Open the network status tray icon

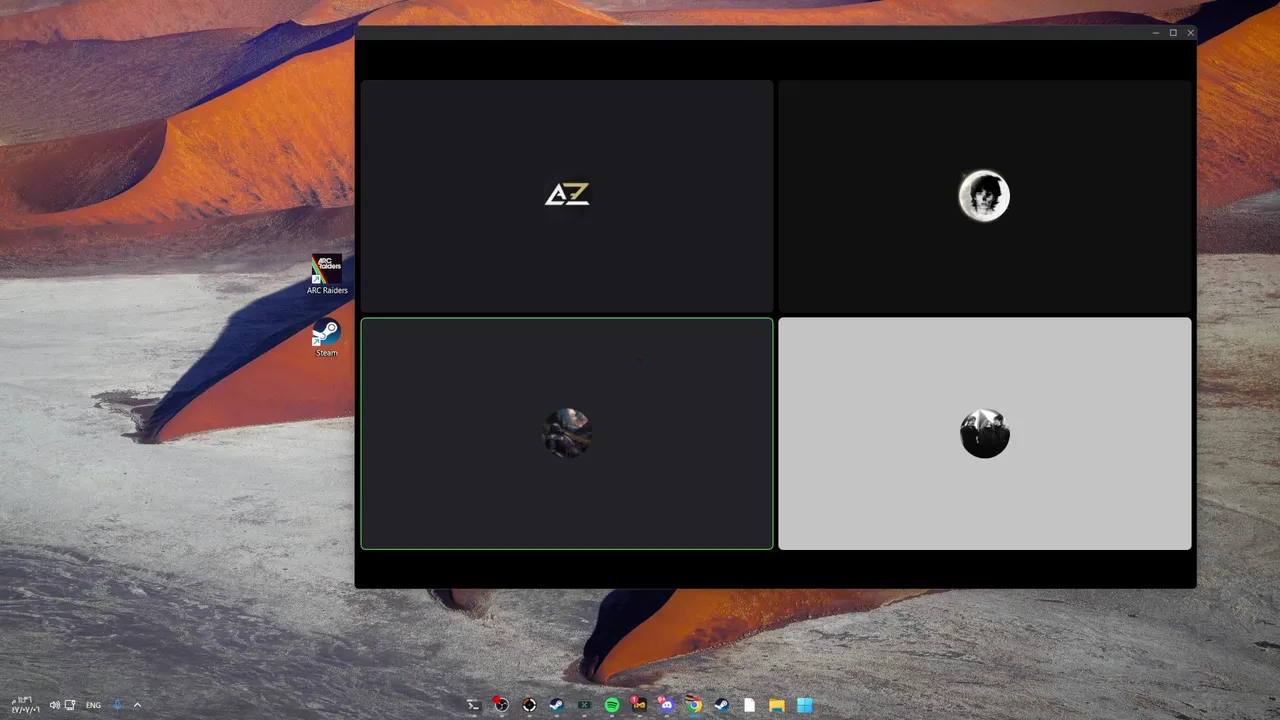(x=70, y=705)
